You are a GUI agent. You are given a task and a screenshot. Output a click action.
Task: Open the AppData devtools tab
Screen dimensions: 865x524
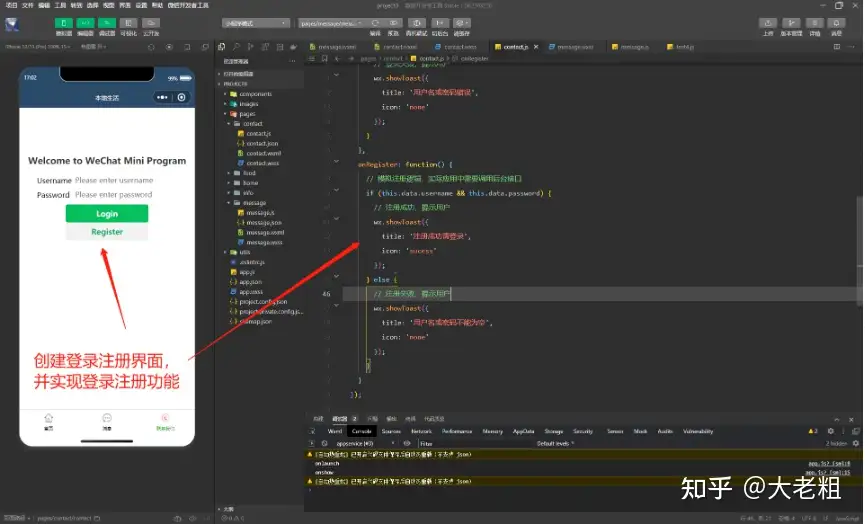[x=524, y=431]
